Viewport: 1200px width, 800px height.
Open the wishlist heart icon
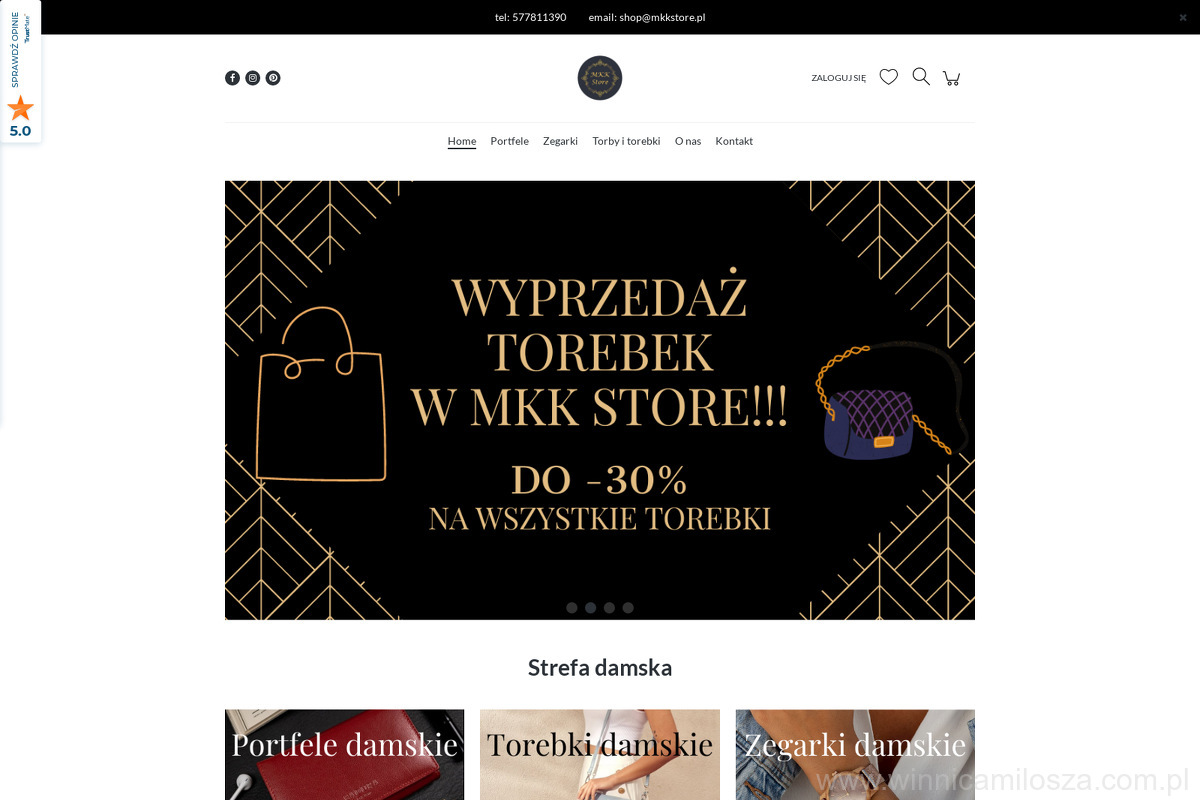pyautogui.click(x=889, y=77)
